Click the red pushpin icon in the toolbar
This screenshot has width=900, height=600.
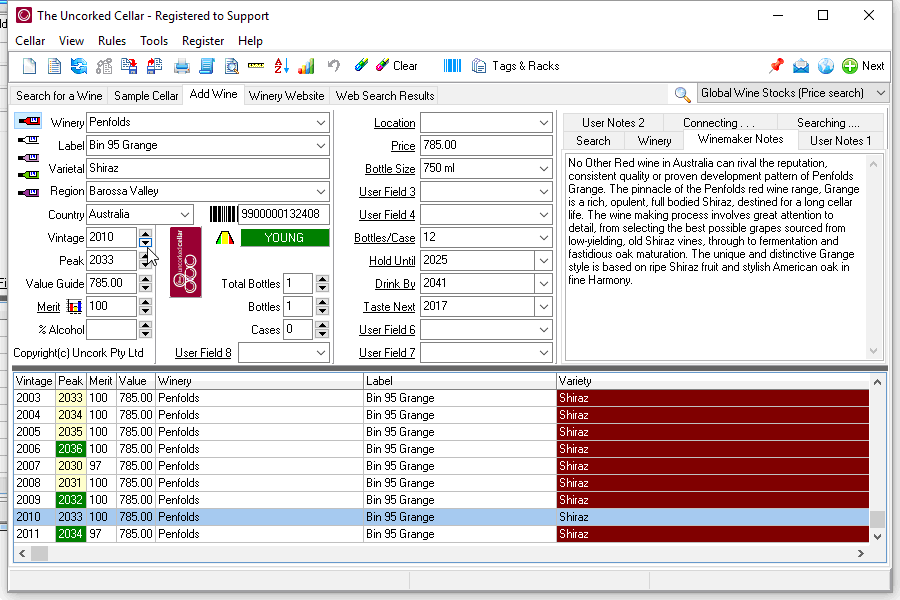[776, 66]
